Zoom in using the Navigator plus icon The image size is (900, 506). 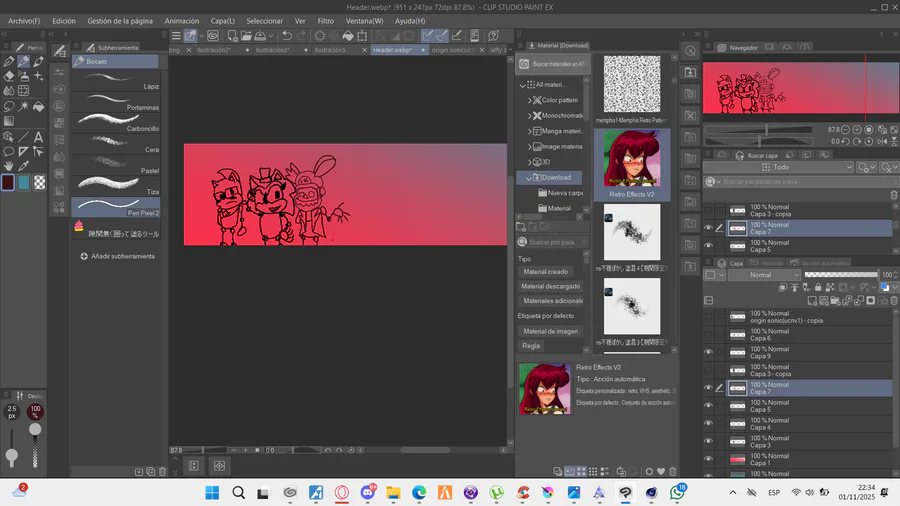point(857,130)
